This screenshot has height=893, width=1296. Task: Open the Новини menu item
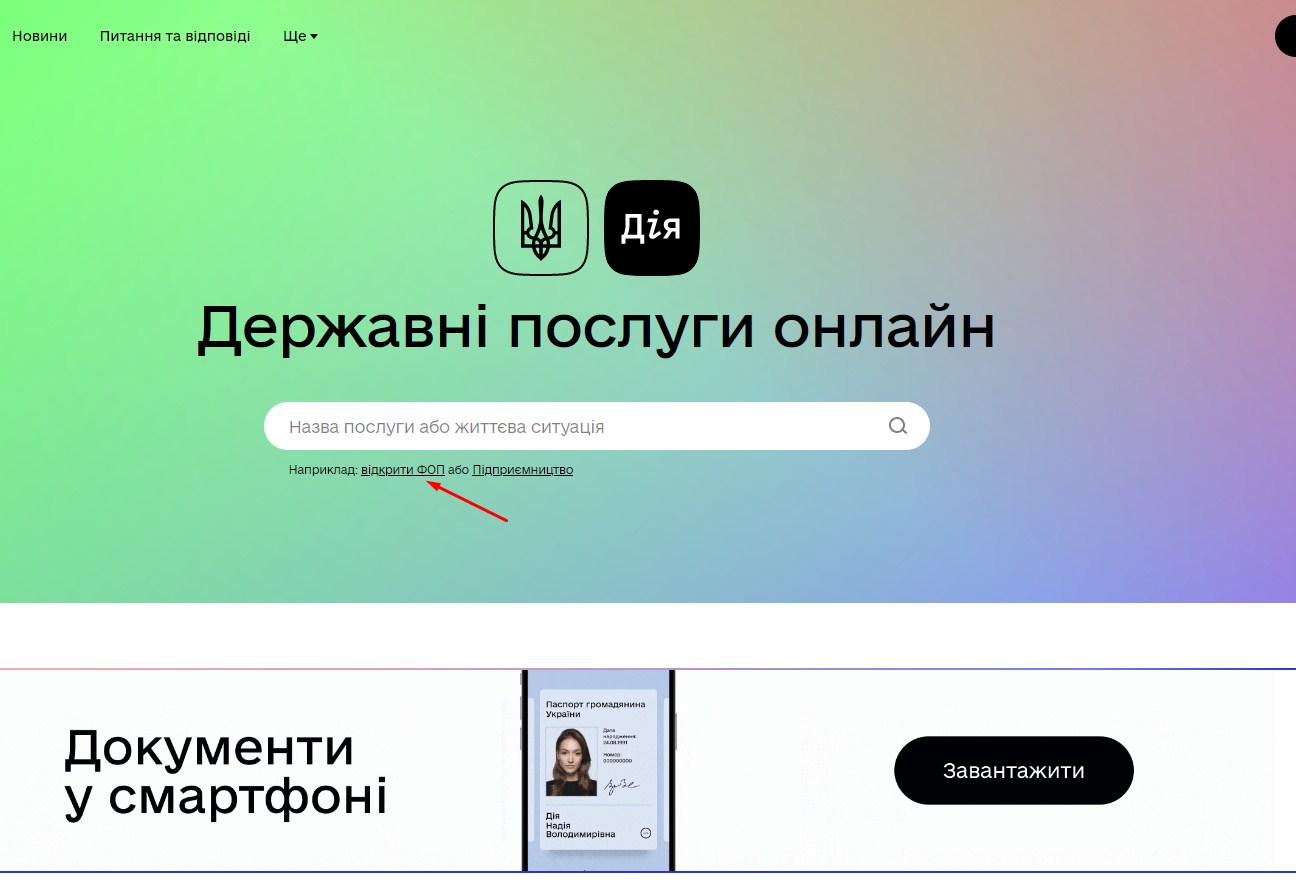point(40,36)
